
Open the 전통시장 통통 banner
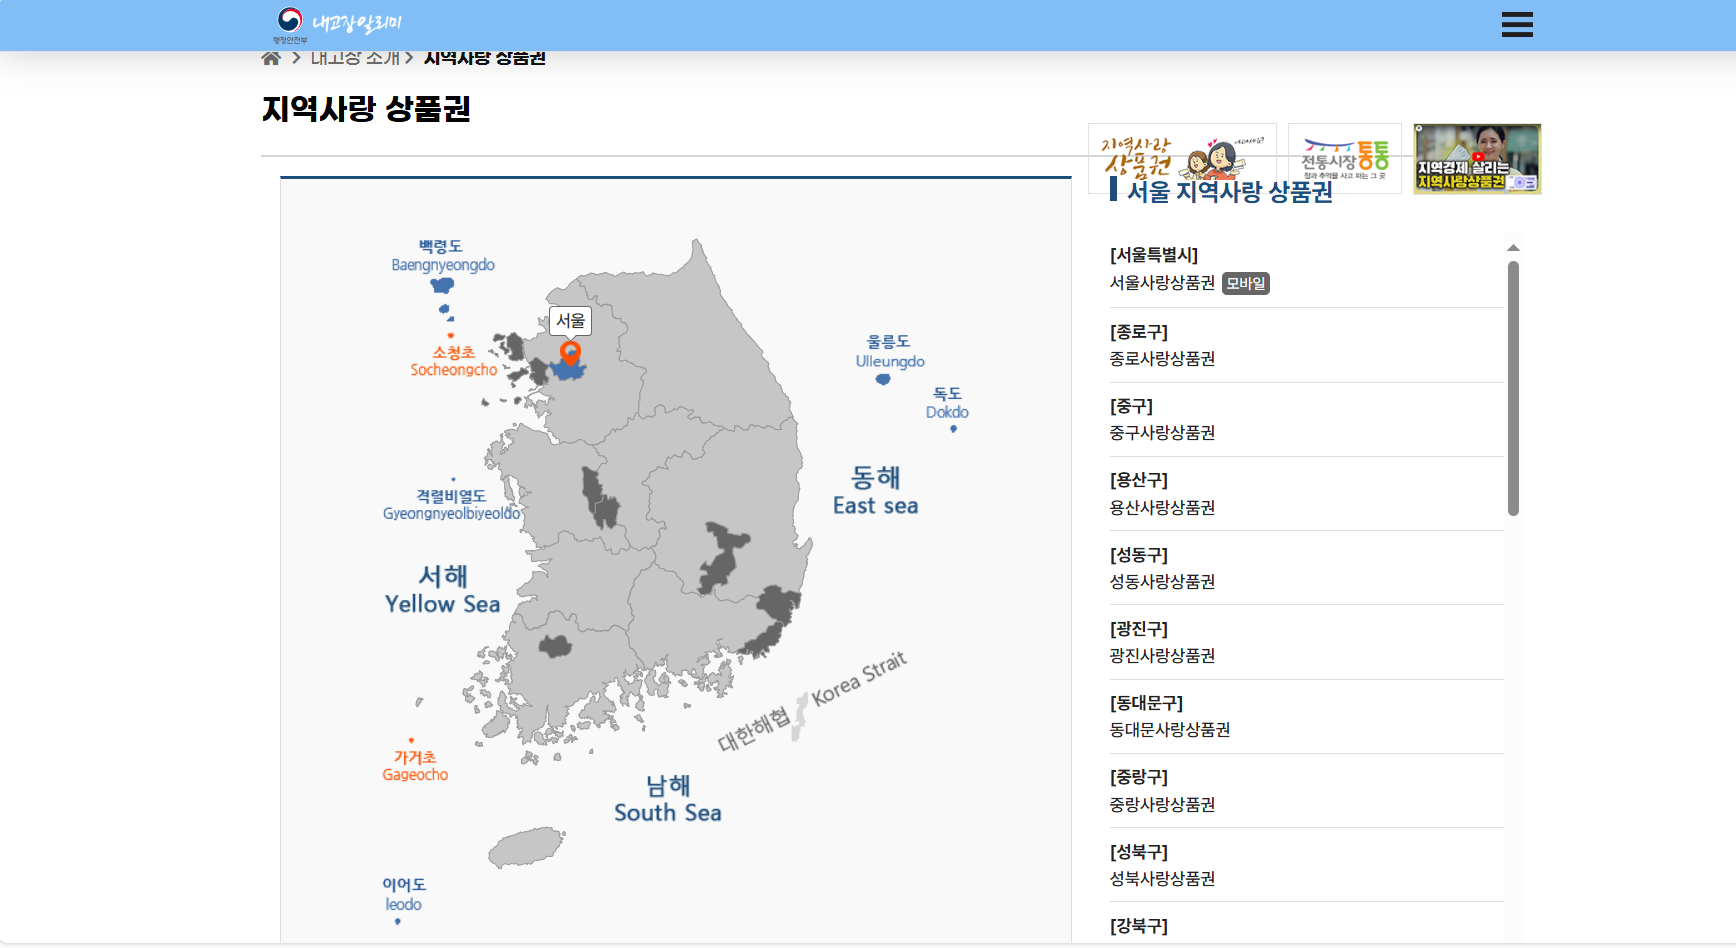pyautogui.click(x=1345, y=158)
